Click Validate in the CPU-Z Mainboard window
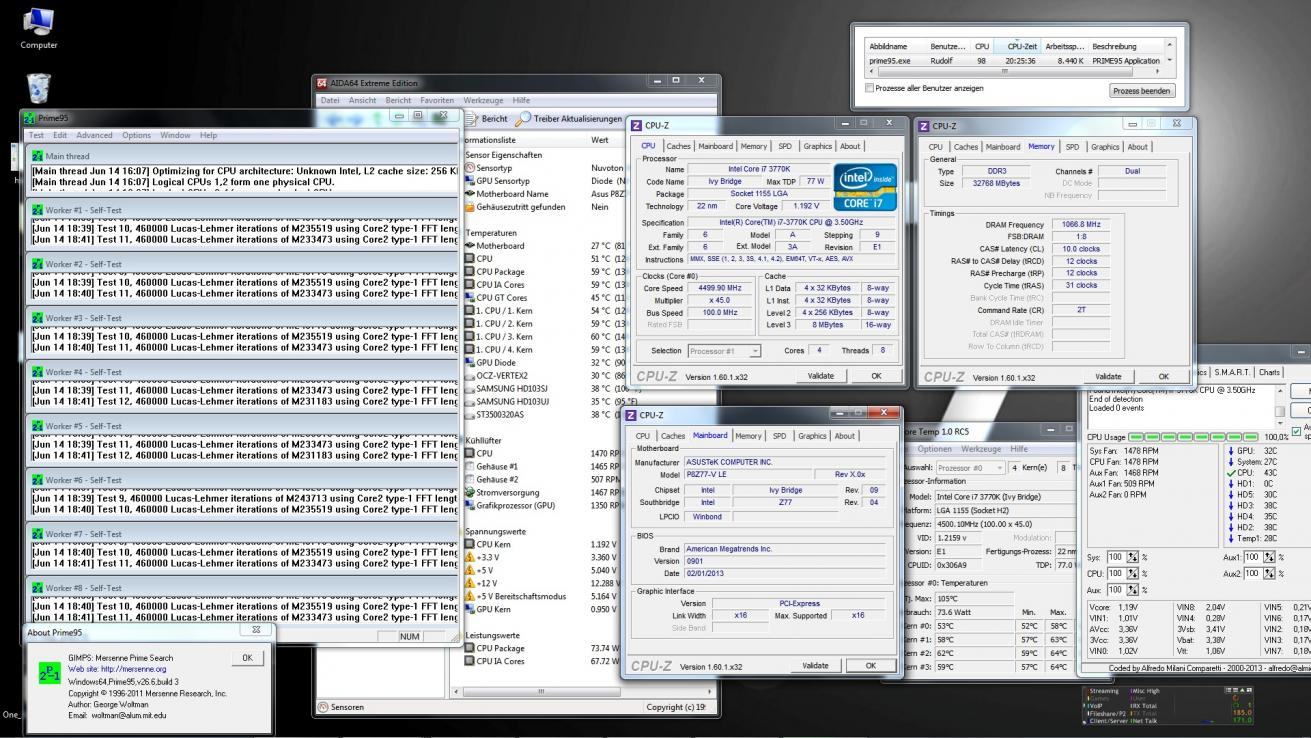This screenshot has height=738, width=1311. [x=815, y=665]
